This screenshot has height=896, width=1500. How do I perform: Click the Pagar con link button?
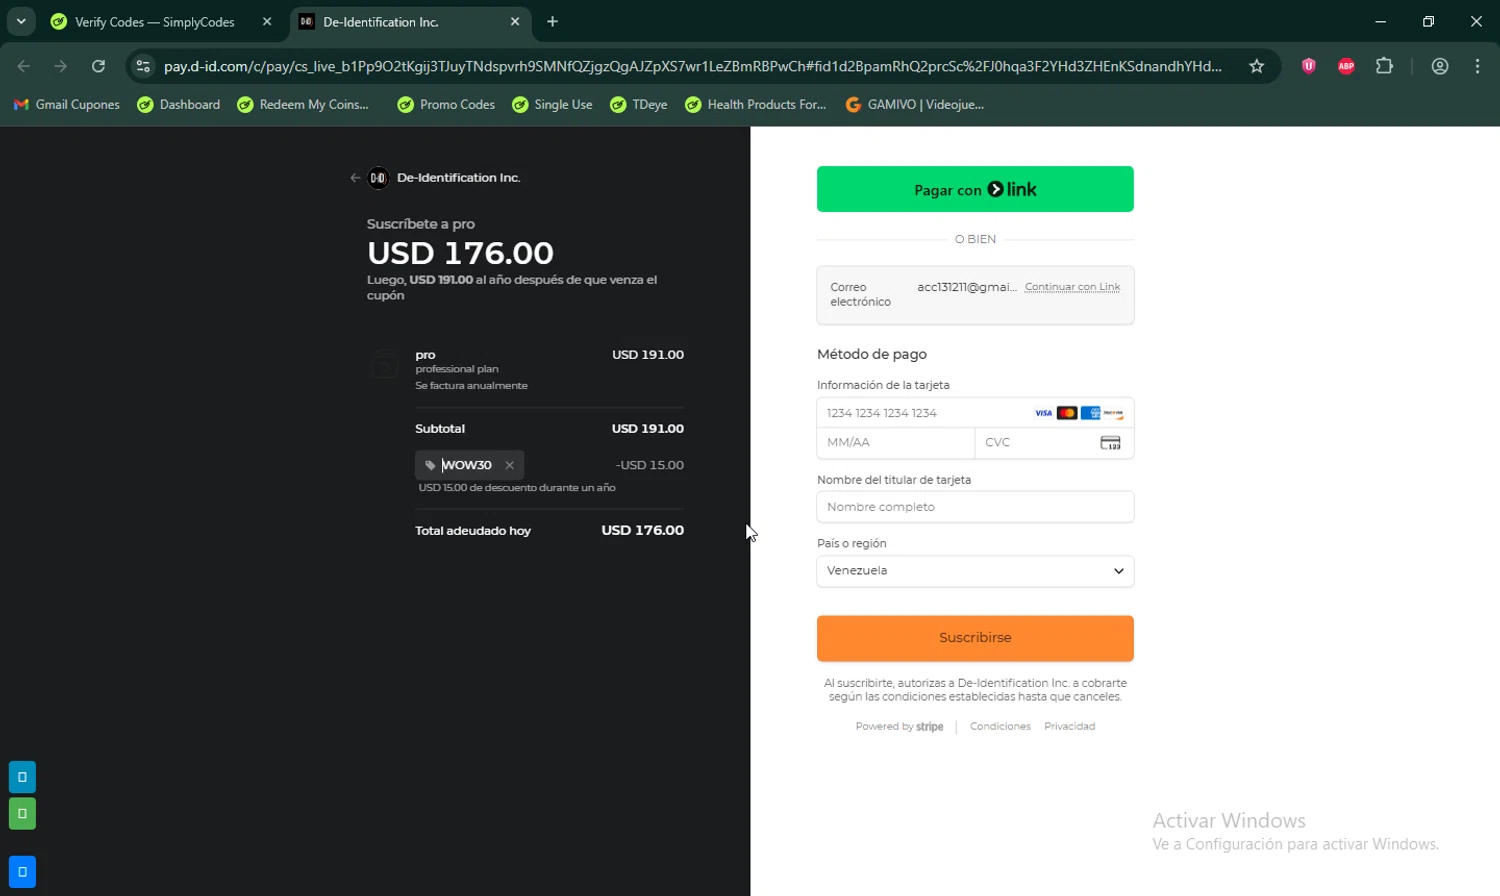(x=975, y=189)
